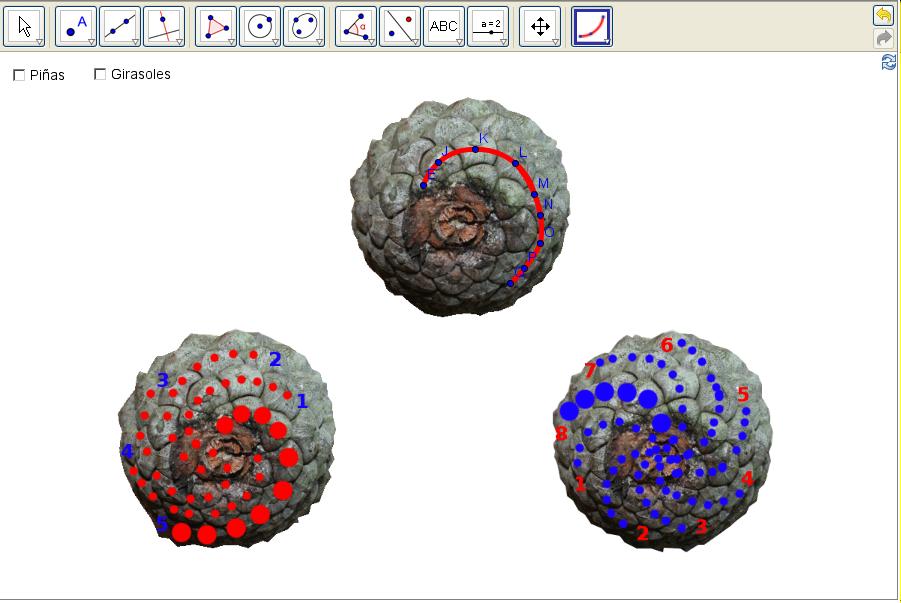Choose the Angle measurement tool

(x=355, y=27)
